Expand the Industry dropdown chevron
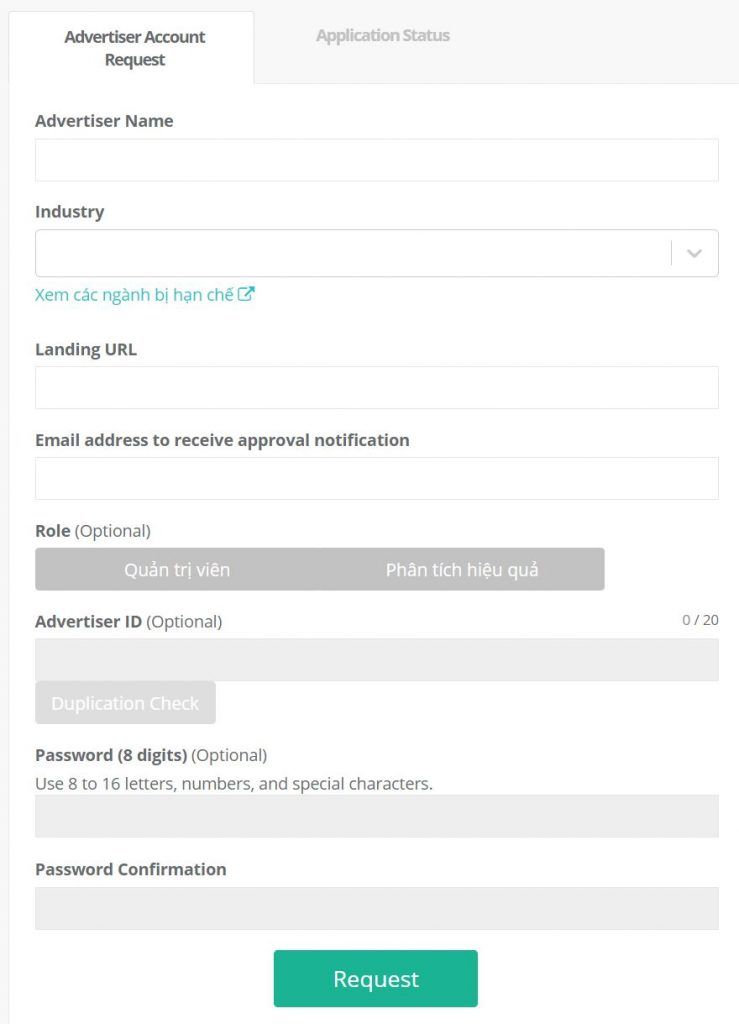739x1024 pixels. point(694,253)
